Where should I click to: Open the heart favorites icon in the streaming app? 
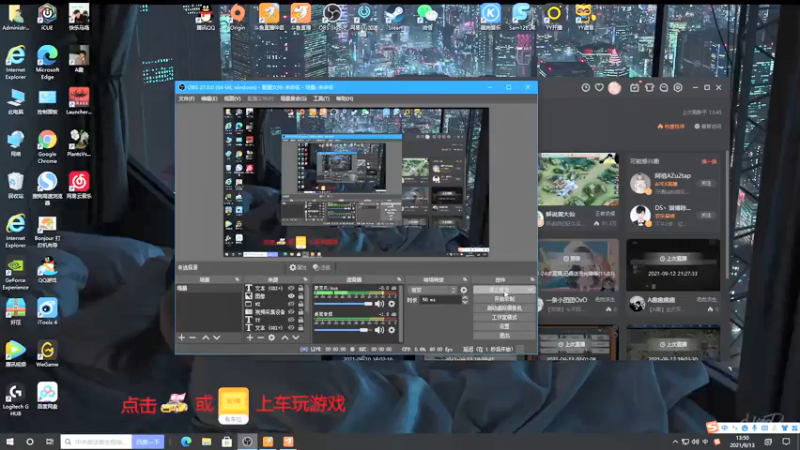[599, 88]
